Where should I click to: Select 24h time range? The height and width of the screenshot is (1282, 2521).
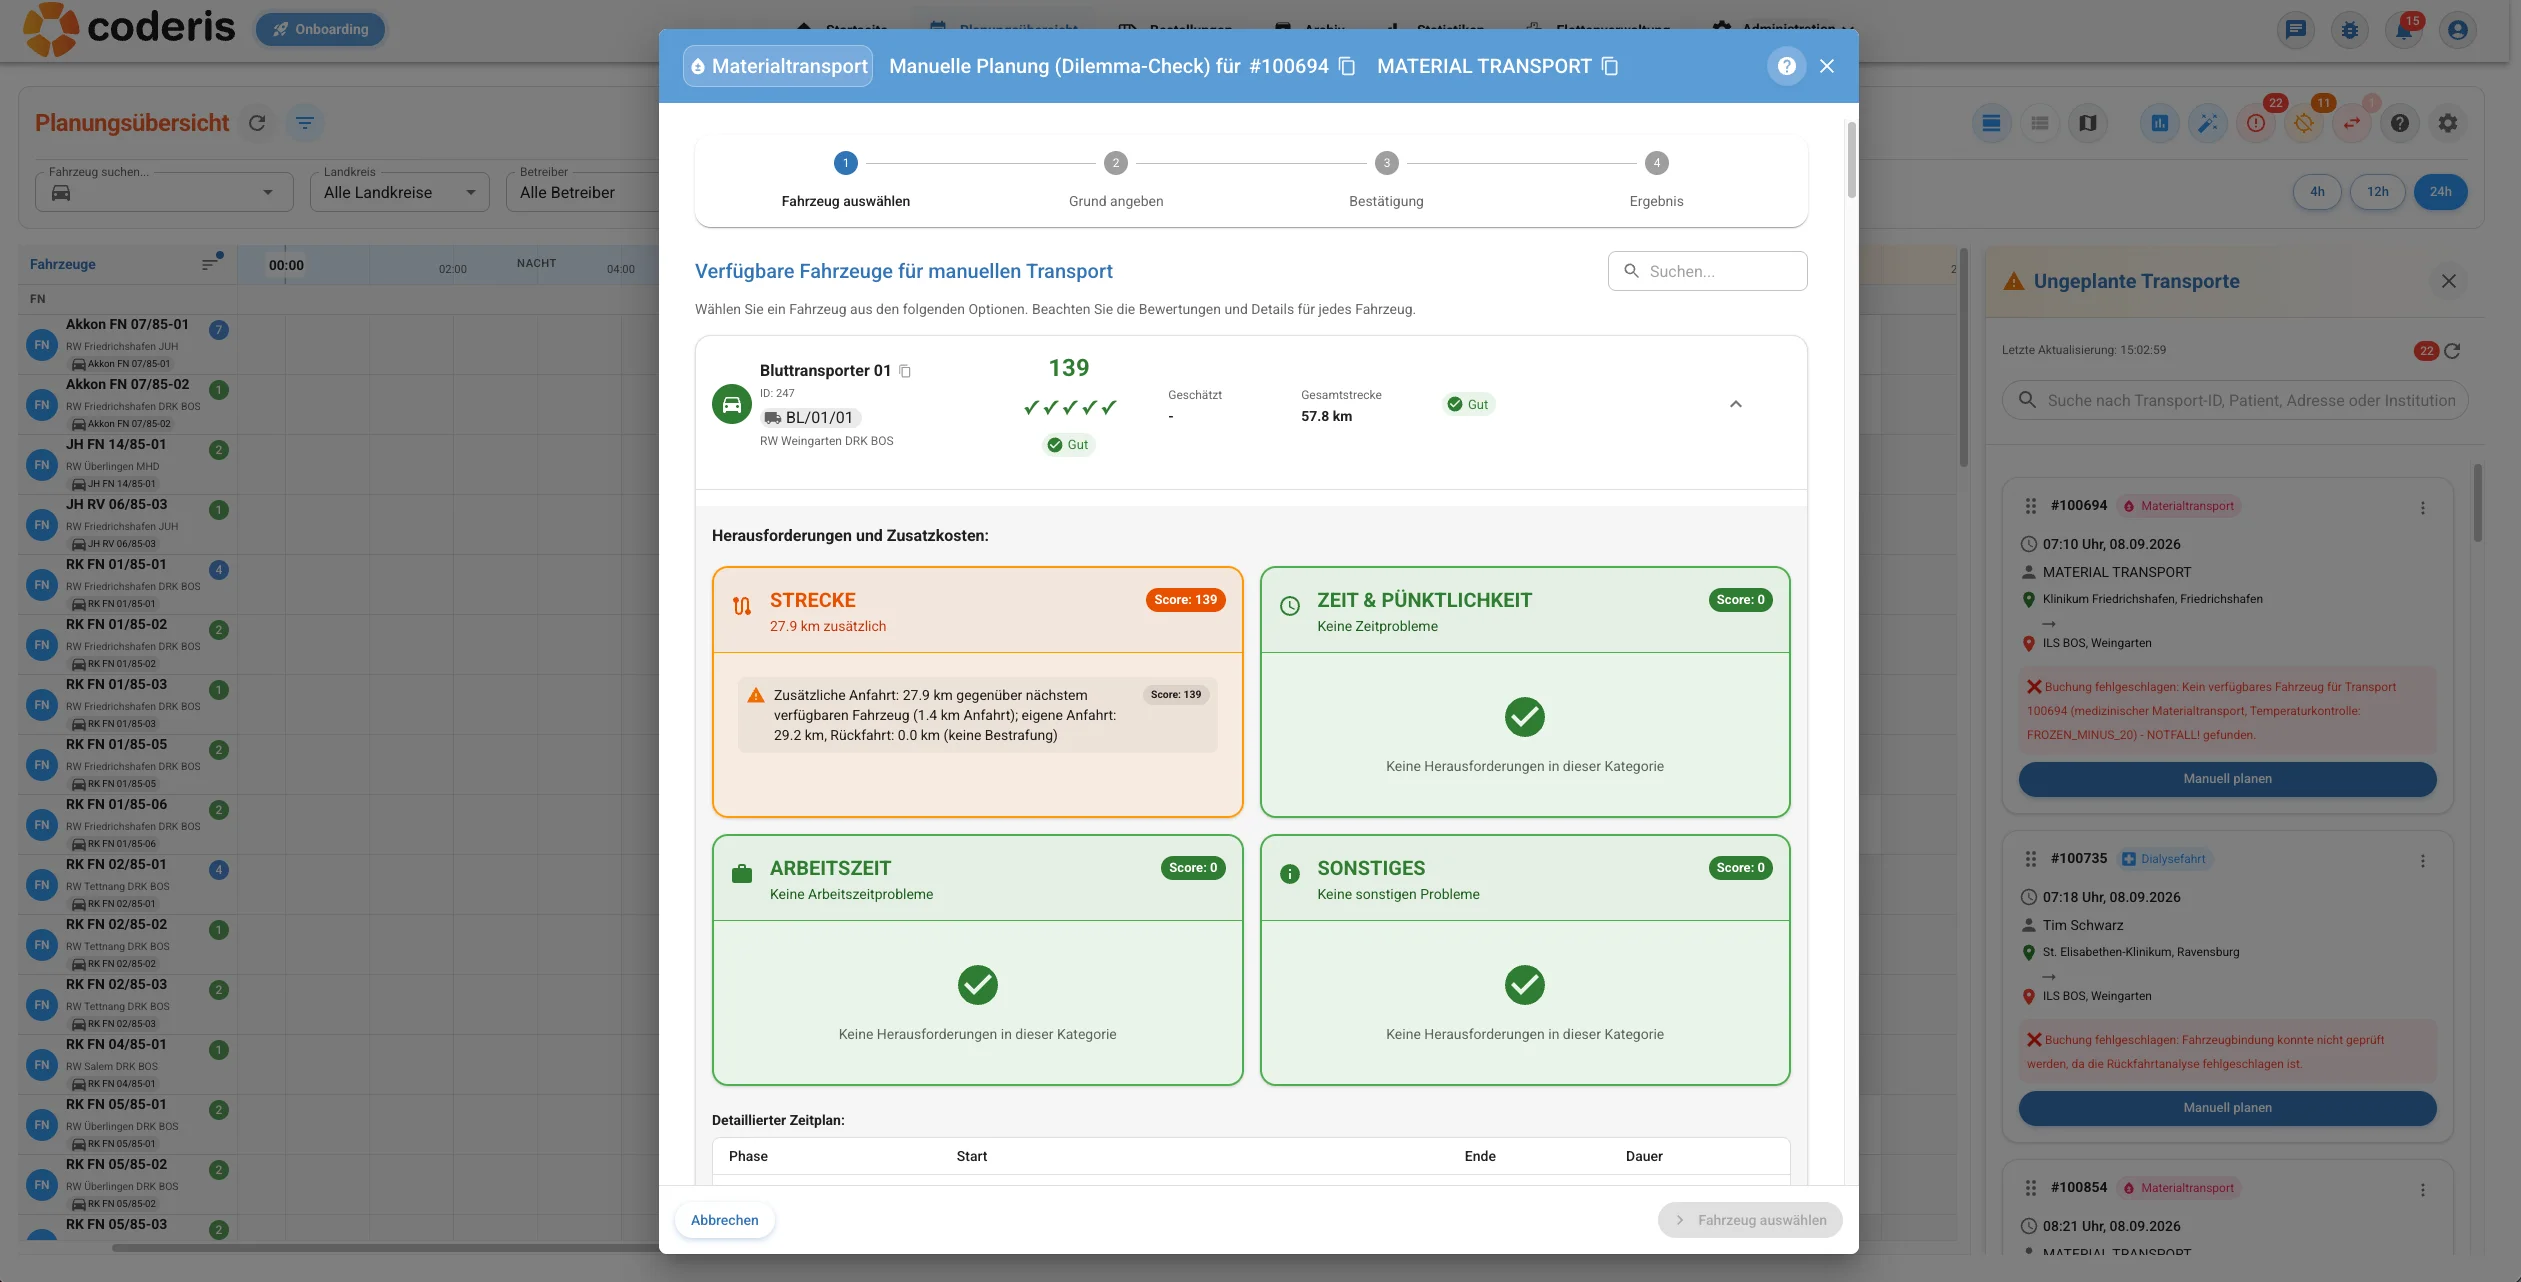coord(2441,192)
